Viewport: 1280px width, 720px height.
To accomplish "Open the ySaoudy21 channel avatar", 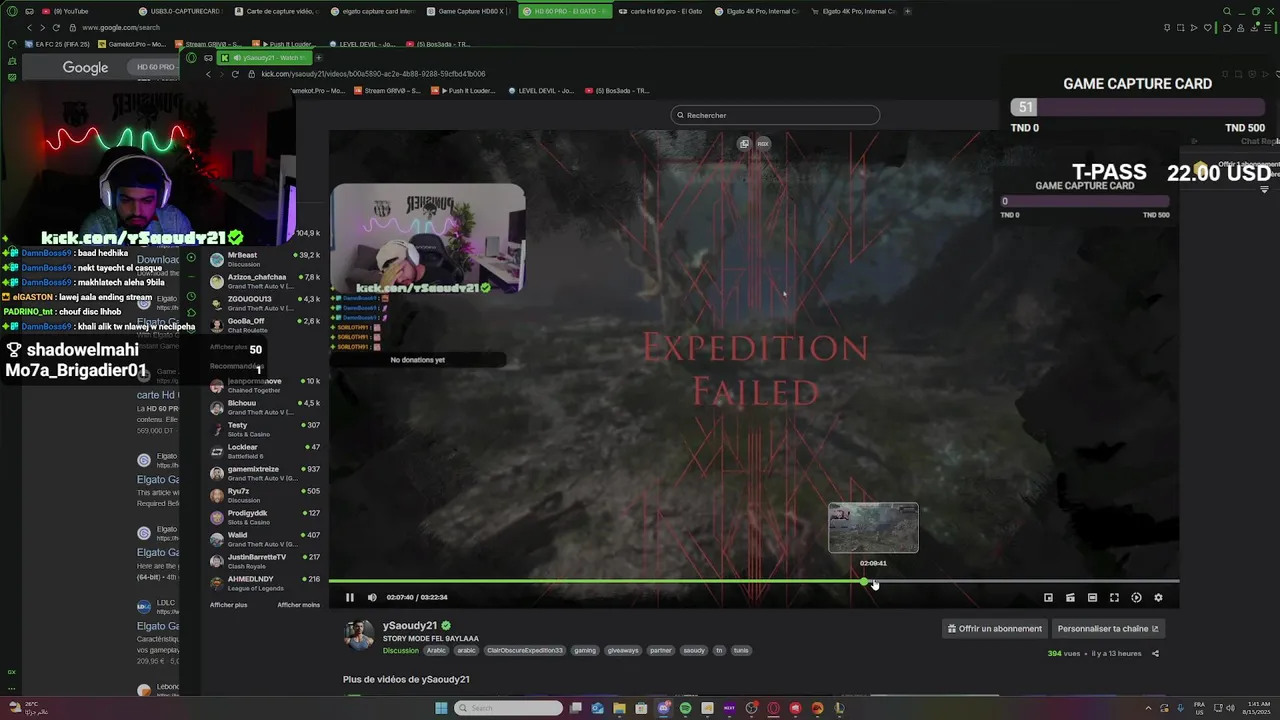I will (360, 635).
